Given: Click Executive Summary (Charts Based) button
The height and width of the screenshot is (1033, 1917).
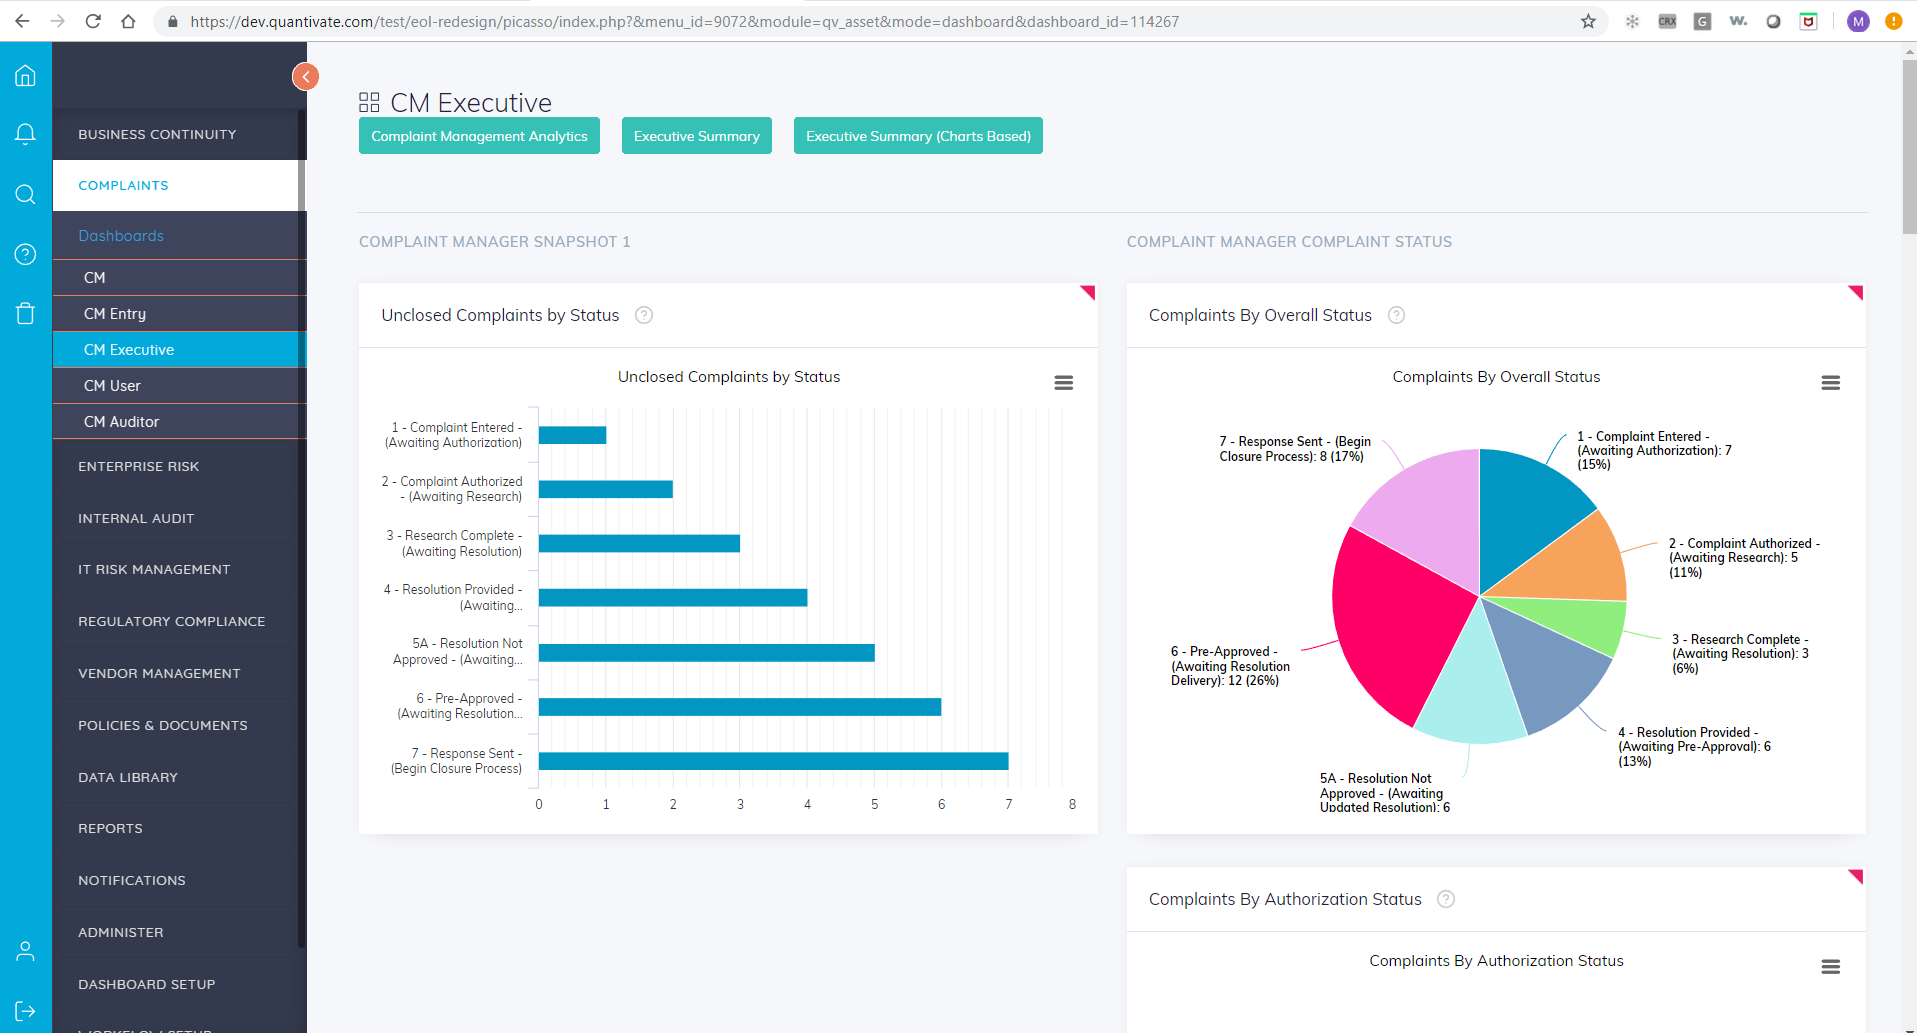Looking at the screenshot, I should pyautogui.click(x=917, y=136).
